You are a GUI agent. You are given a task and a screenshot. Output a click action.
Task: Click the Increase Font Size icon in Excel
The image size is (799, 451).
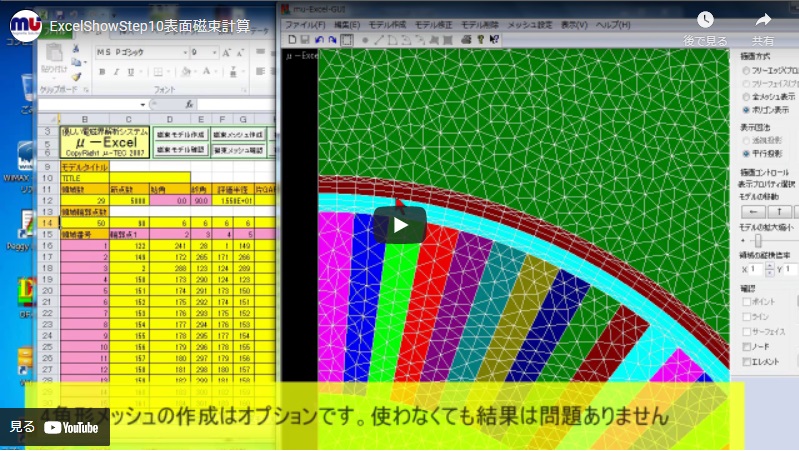[226, 52]
